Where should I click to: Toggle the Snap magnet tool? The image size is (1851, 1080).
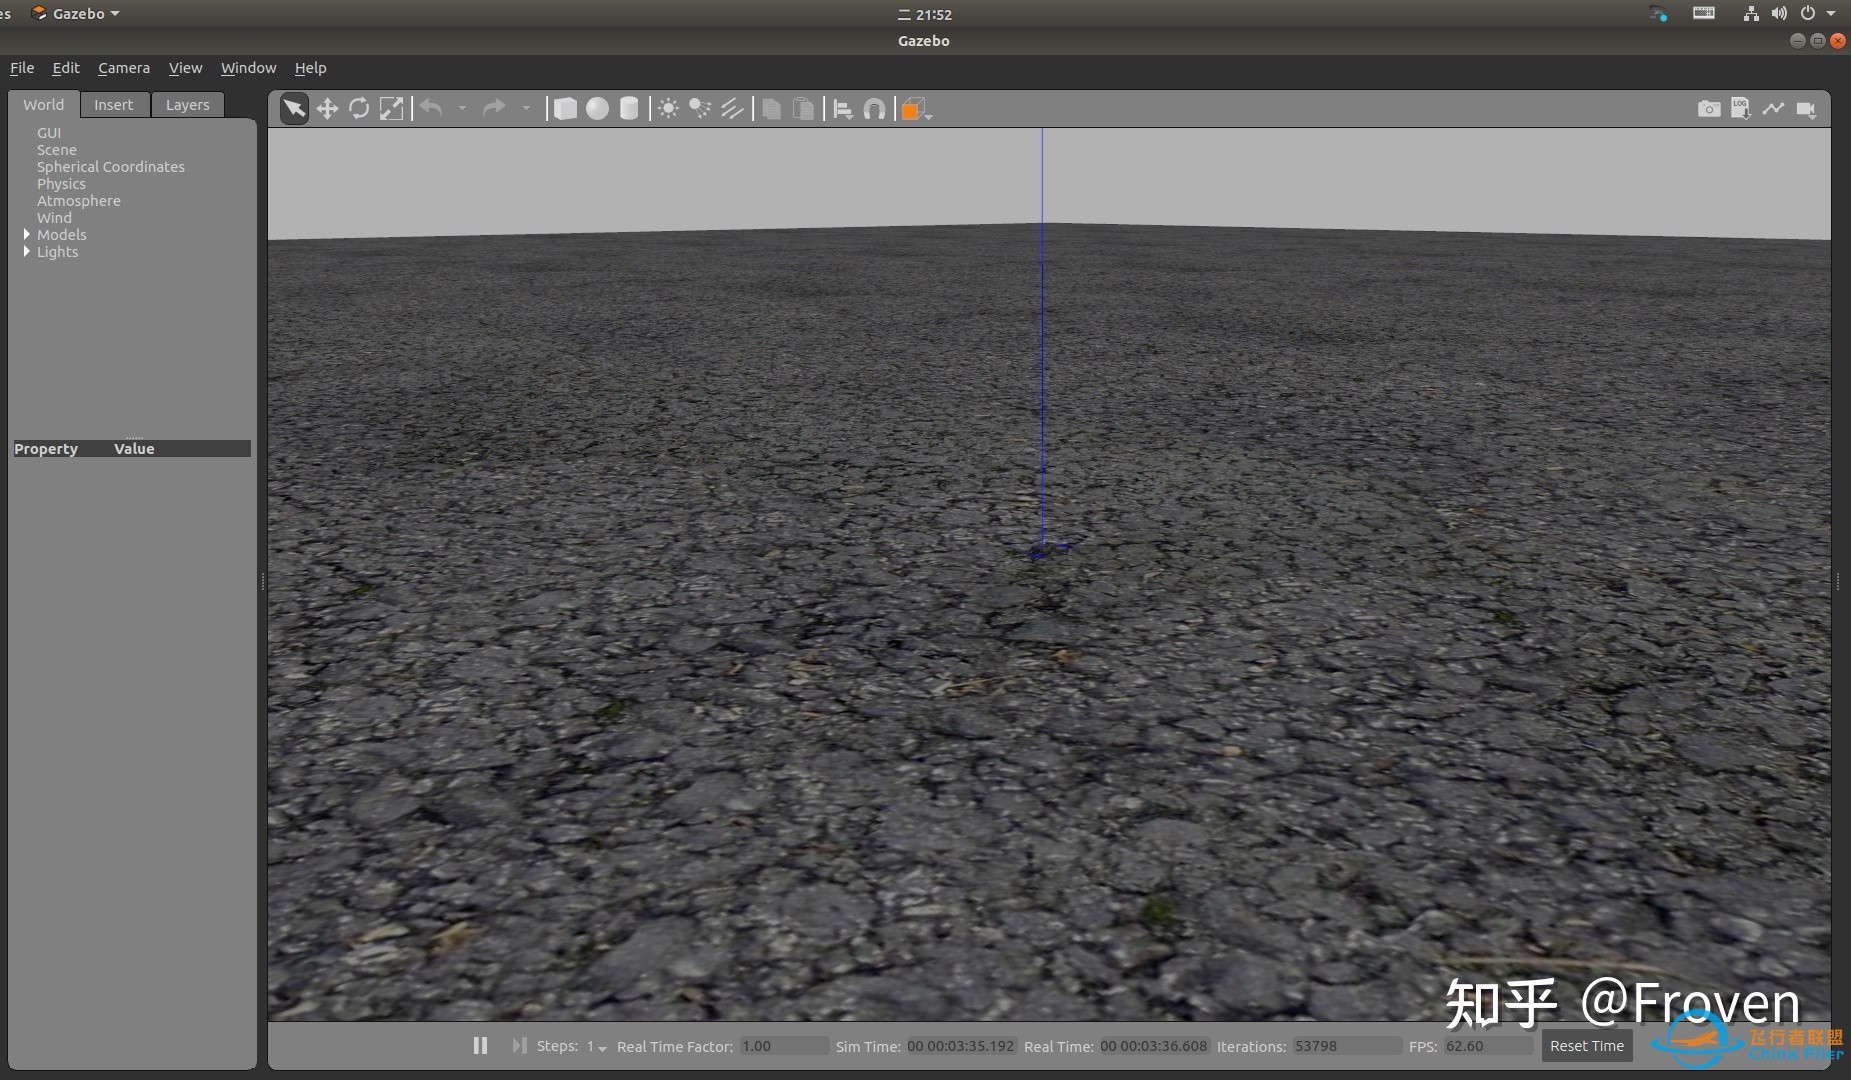point(875,109)
